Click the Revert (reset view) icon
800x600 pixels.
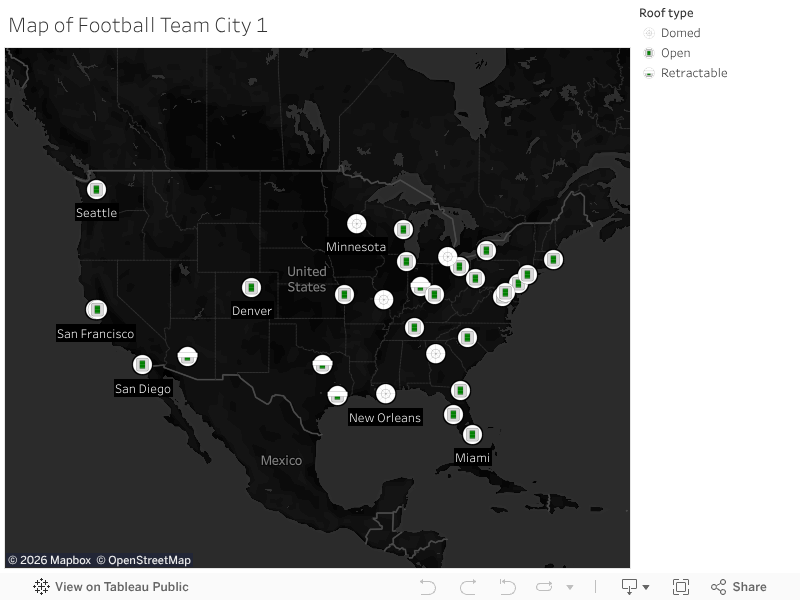(x=507, y=587)
